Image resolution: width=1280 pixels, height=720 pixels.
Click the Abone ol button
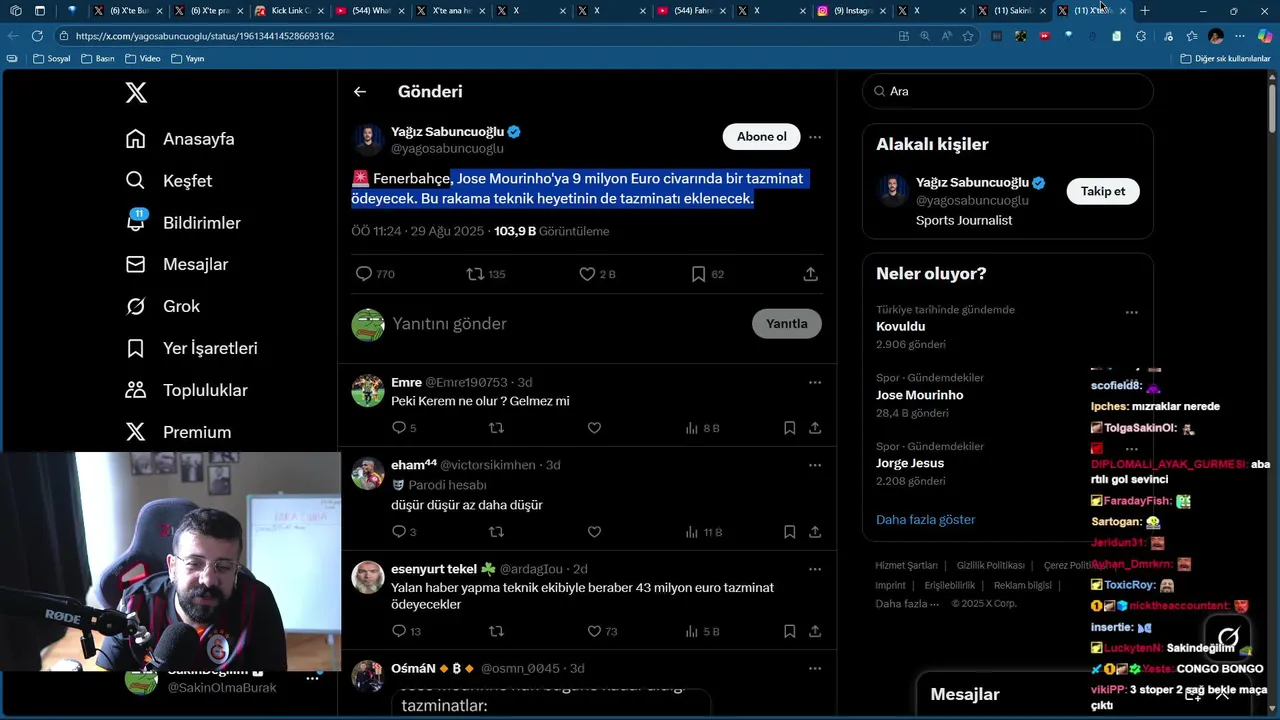tap(762, 137)
